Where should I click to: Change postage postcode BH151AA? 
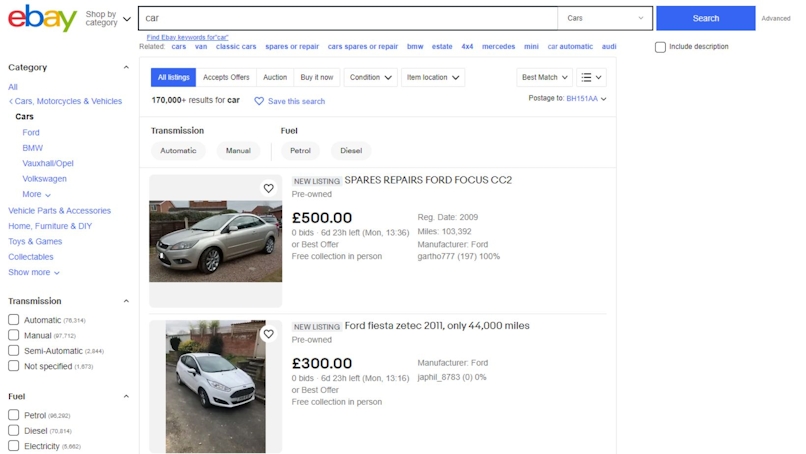point(586,99)
